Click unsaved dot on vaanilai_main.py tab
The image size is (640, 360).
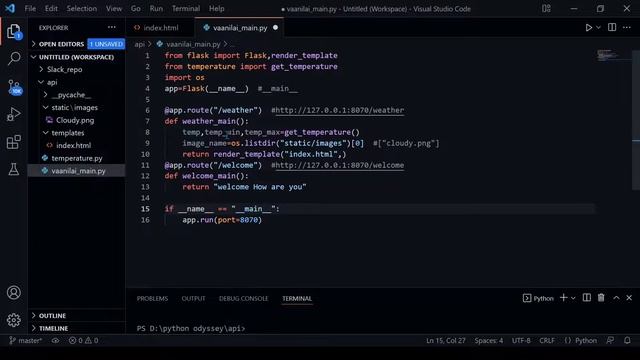click(x=276, y=28)
